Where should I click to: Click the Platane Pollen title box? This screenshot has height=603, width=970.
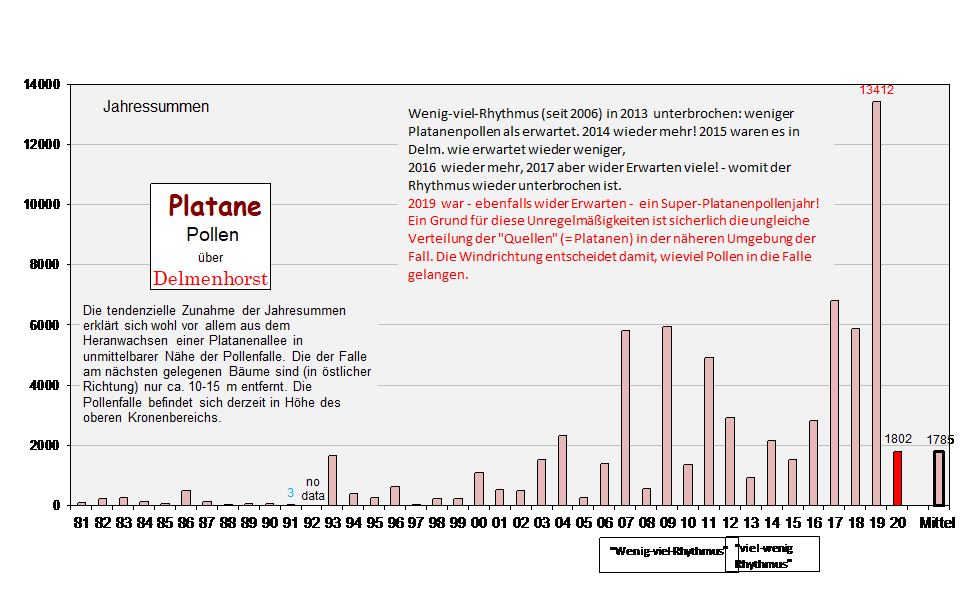211,236
